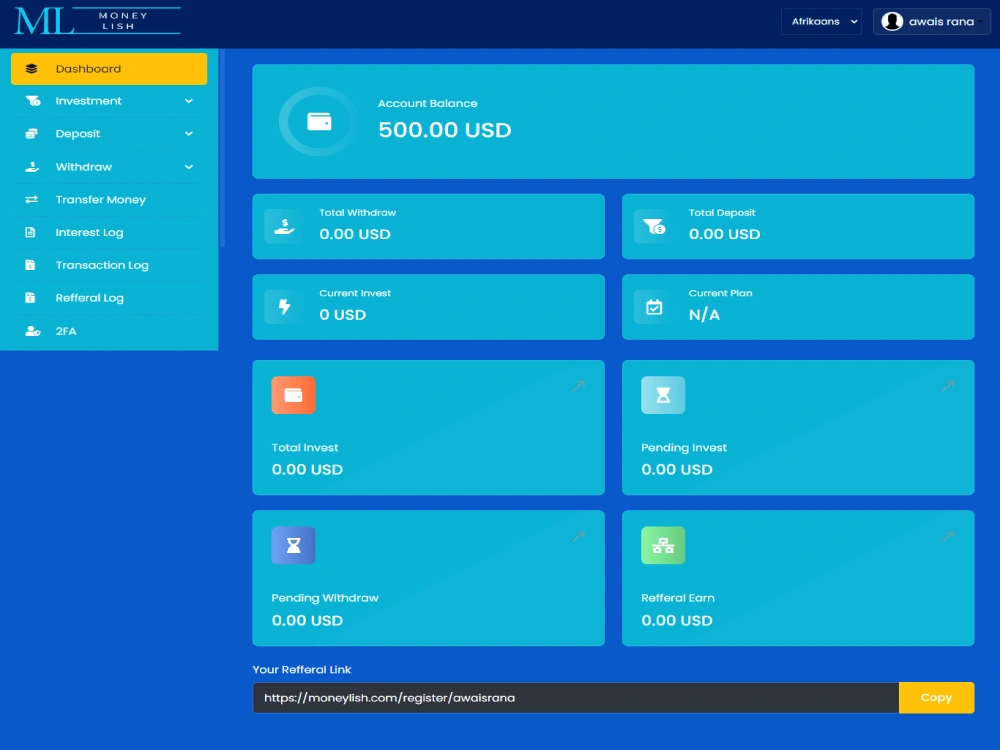Viewport: 1000px width, 750px height.
Task: Click the orange wallet icon above Total Invest
Action: click(293, 395)
